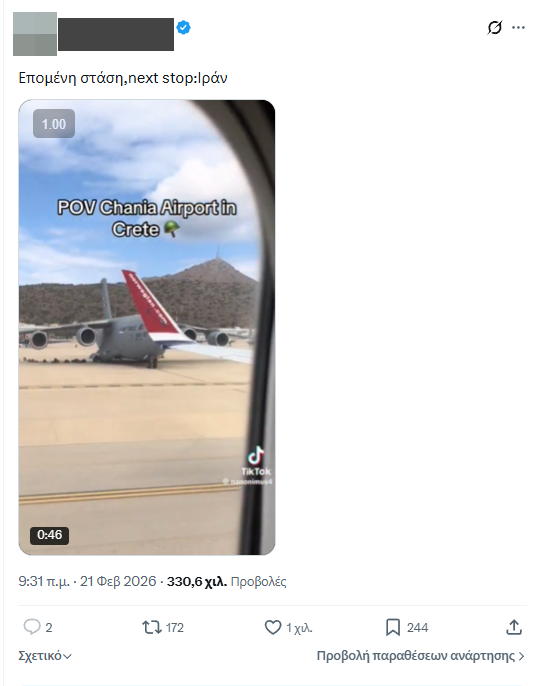The width and height of the screenshot is (536, 686).
Task: Reply to the post via speech bubble
Action: point(32,627)
